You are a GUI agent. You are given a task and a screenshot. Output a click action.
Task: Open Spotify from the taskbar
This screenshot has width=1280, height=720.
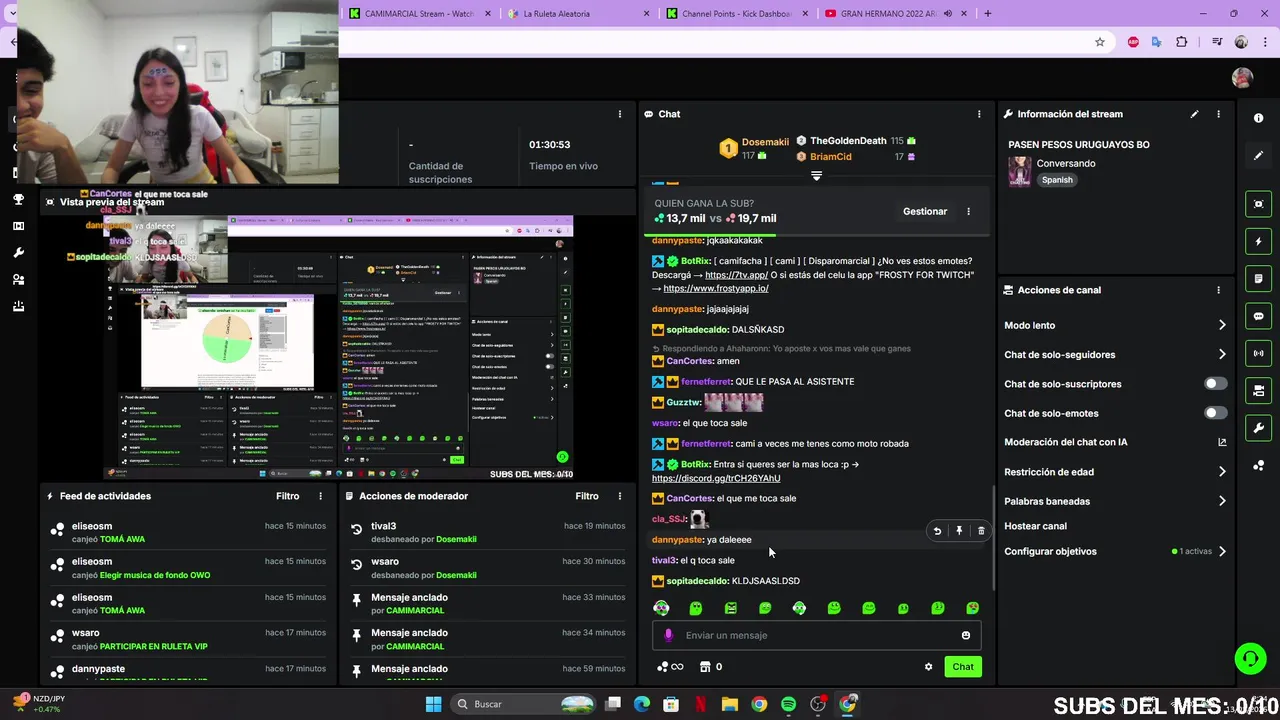(x=788, y=704)
